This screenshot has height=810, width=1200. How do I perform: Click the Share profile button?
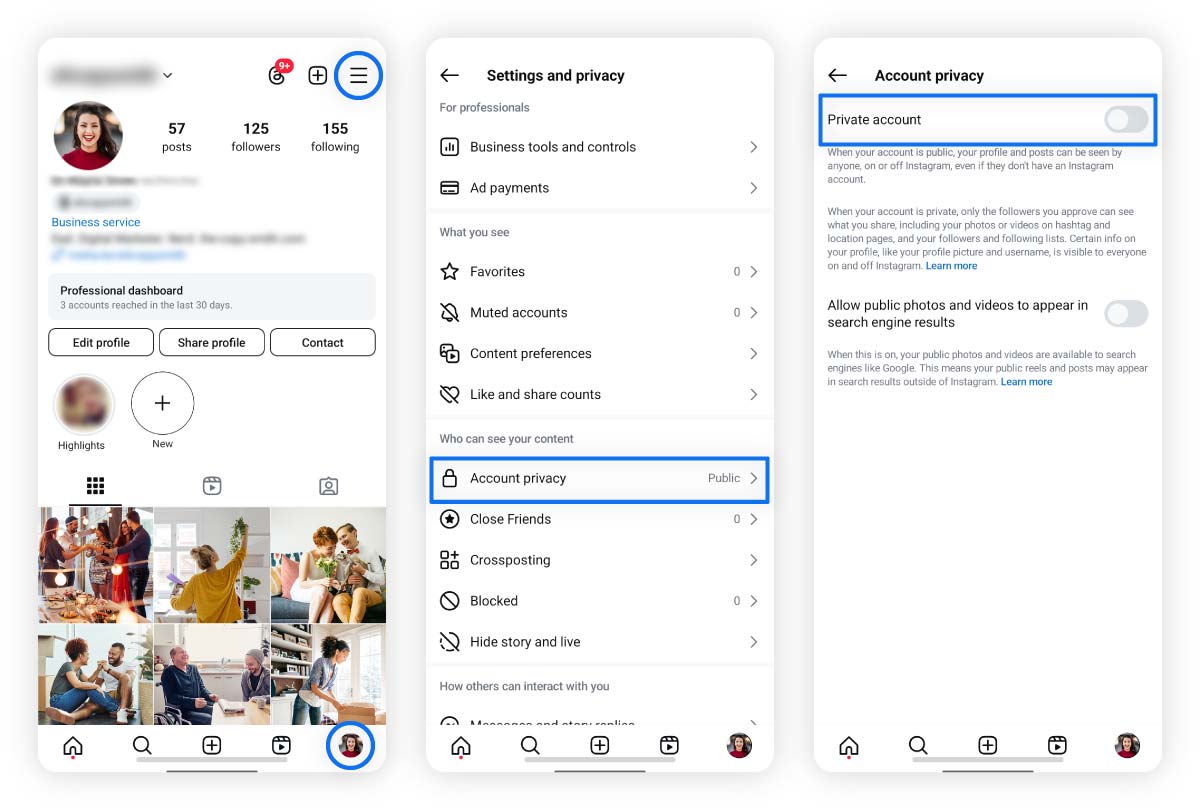coord(211,342)
